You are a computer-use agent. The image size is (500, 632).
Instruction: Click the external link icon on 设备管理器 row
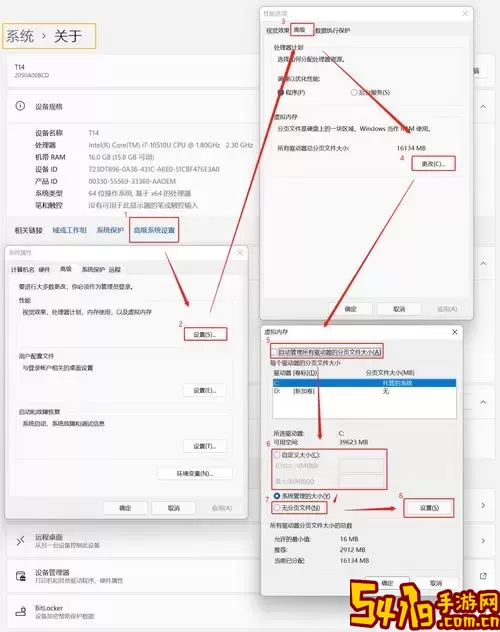click(483, 576)
